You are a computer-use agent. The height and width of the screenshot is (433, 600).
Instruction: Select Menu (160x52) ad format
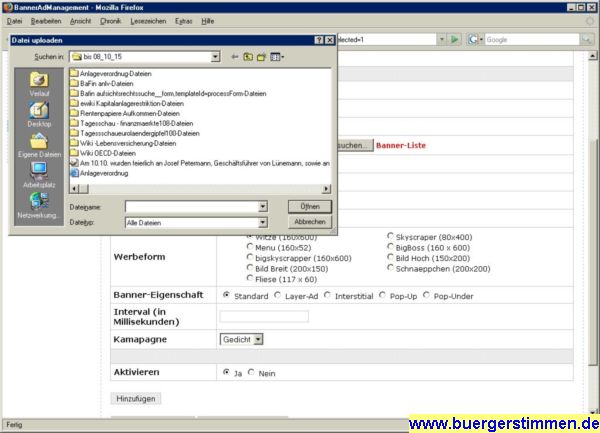click(250, 247)
